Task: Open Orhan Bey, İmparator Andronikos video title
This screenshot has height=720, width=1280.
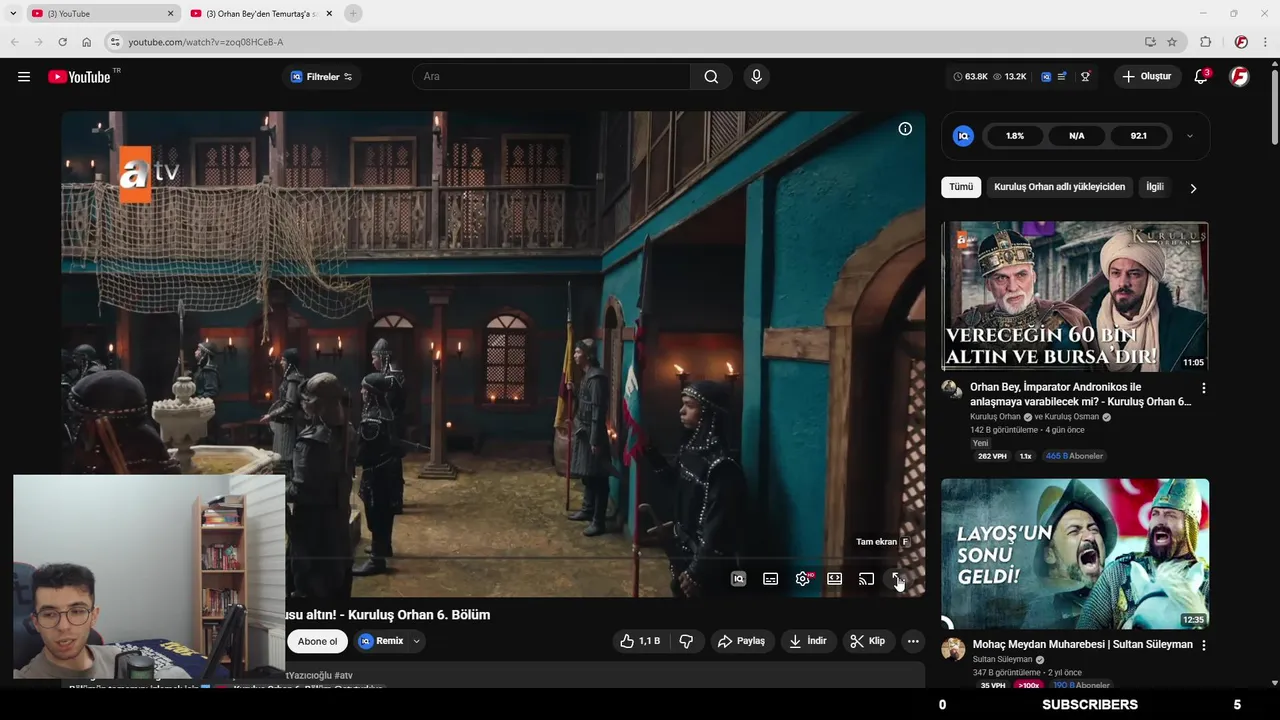Action: tap(1081, 394)
